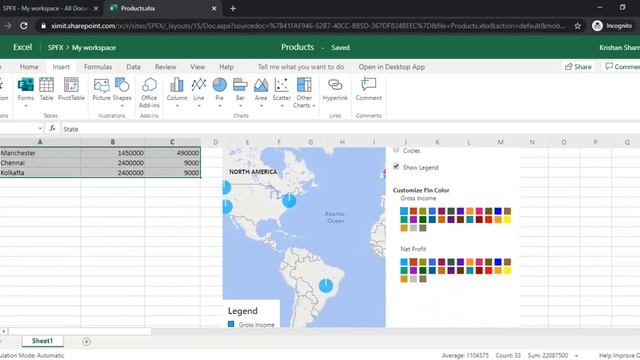
Task: Click the fx insert function icon
Action: tap(52, 129)
